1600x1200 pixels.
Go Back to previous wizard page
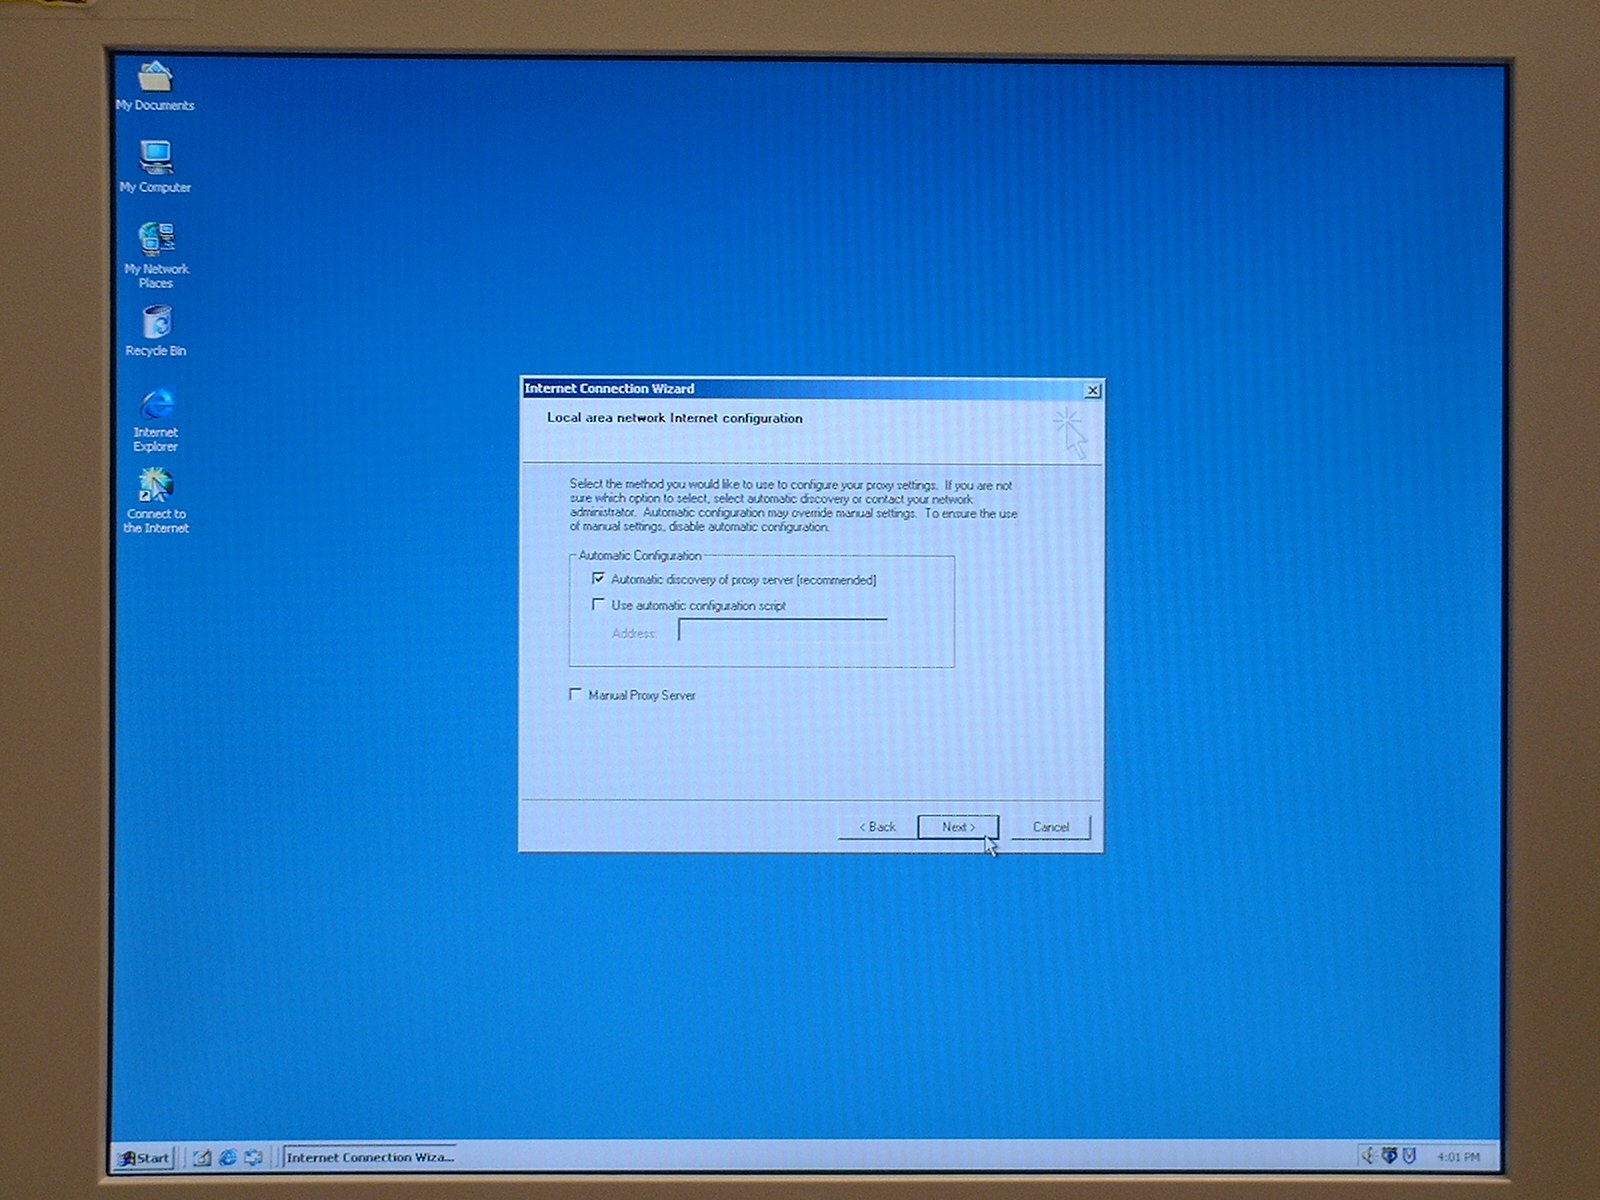[x=877, y=827]
